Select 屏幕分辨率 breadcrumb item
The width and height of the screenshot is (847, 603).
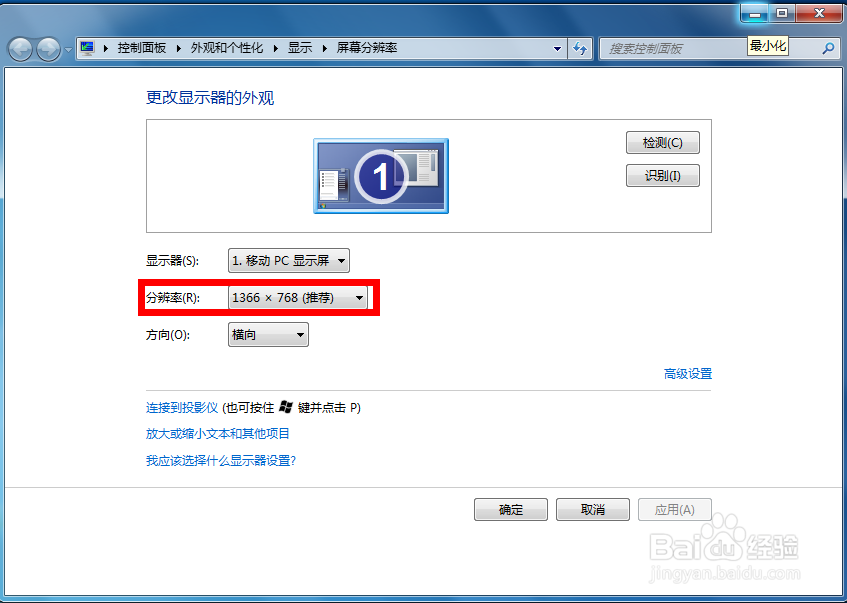point(367,48)
